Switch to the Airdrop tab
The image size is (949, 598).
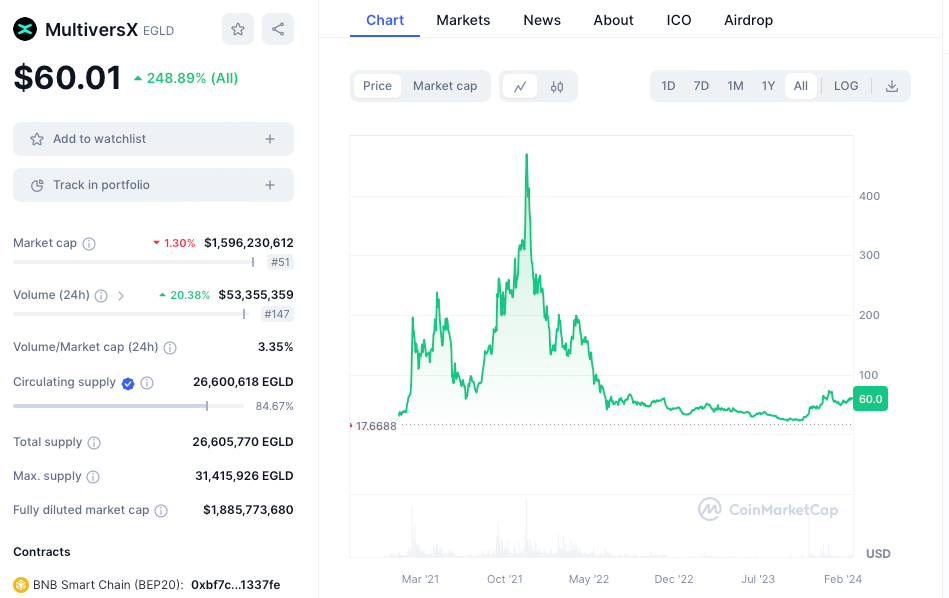(748, 20)
